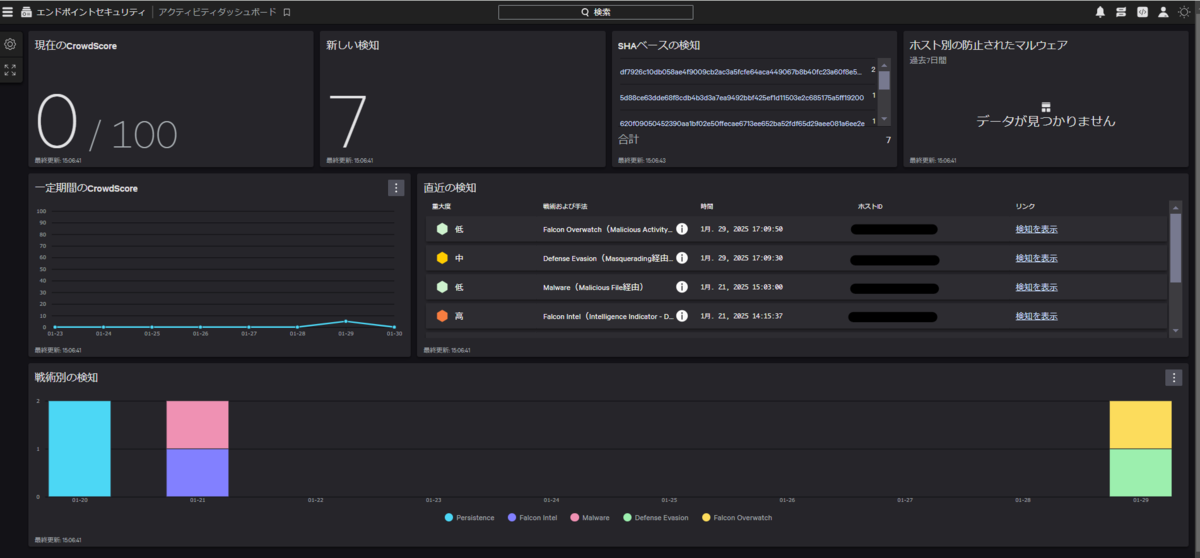This screenshot has height=558, width=1200.
Task: Click 検知を表示 link for the Falcon Intel row
Action: [1036, 316]
